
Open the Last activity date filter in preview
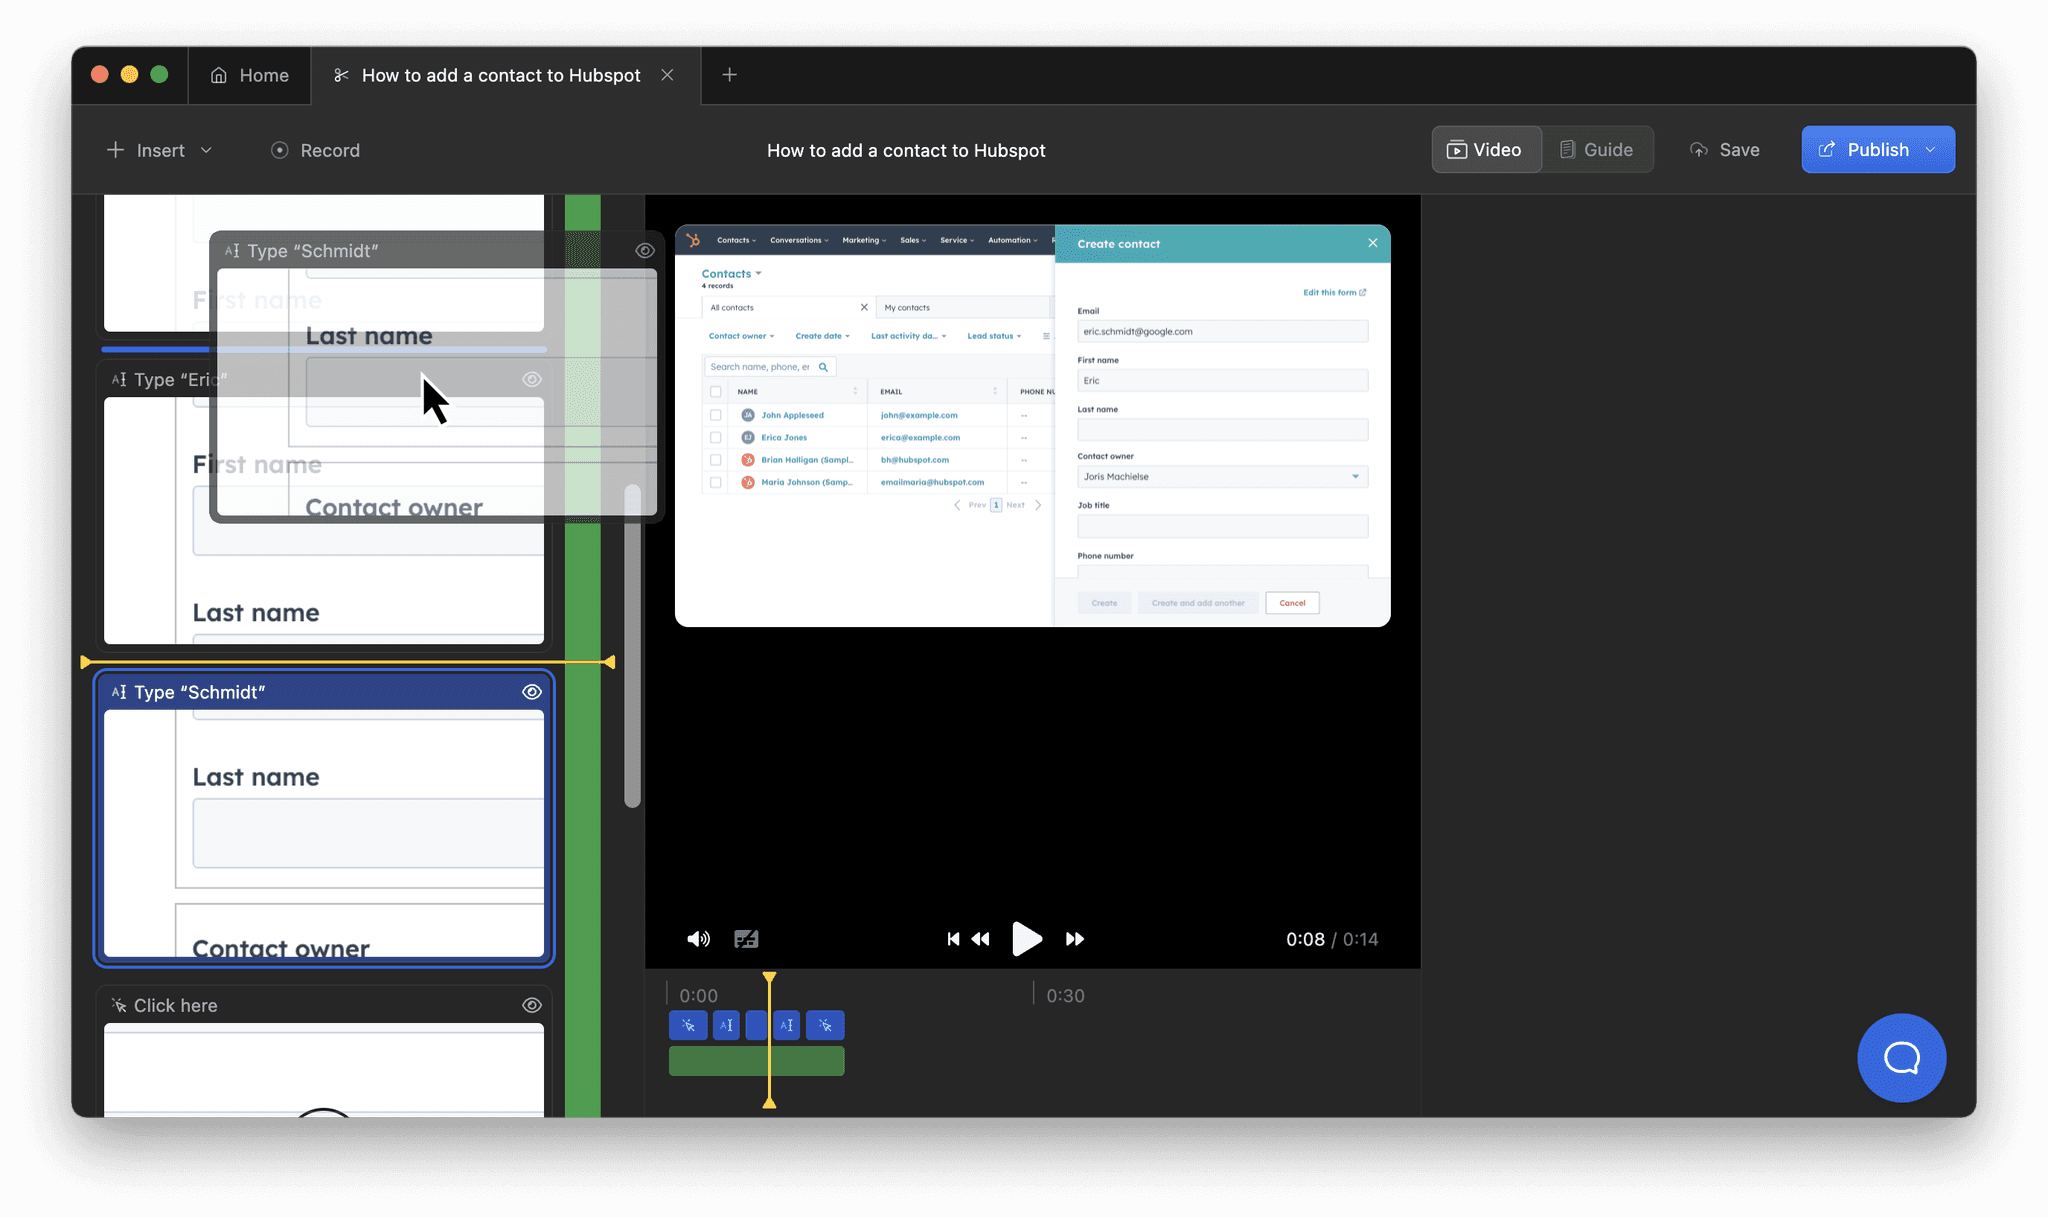point(908,336)
